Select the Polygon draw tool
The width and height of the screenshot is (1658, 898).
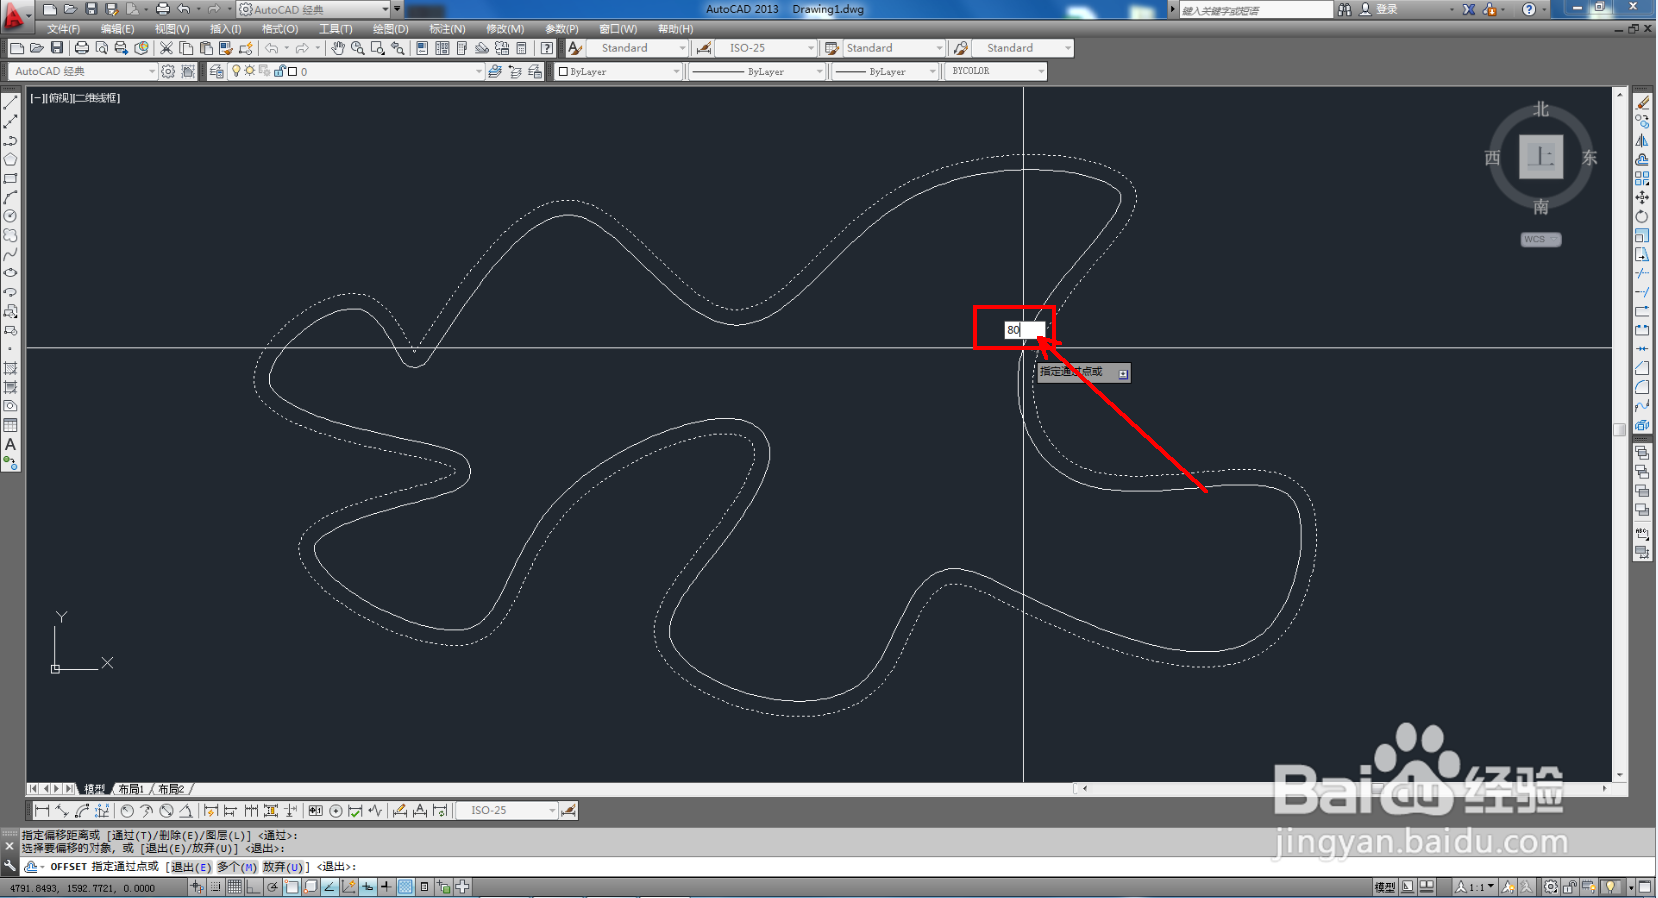[x=11, y=160]
